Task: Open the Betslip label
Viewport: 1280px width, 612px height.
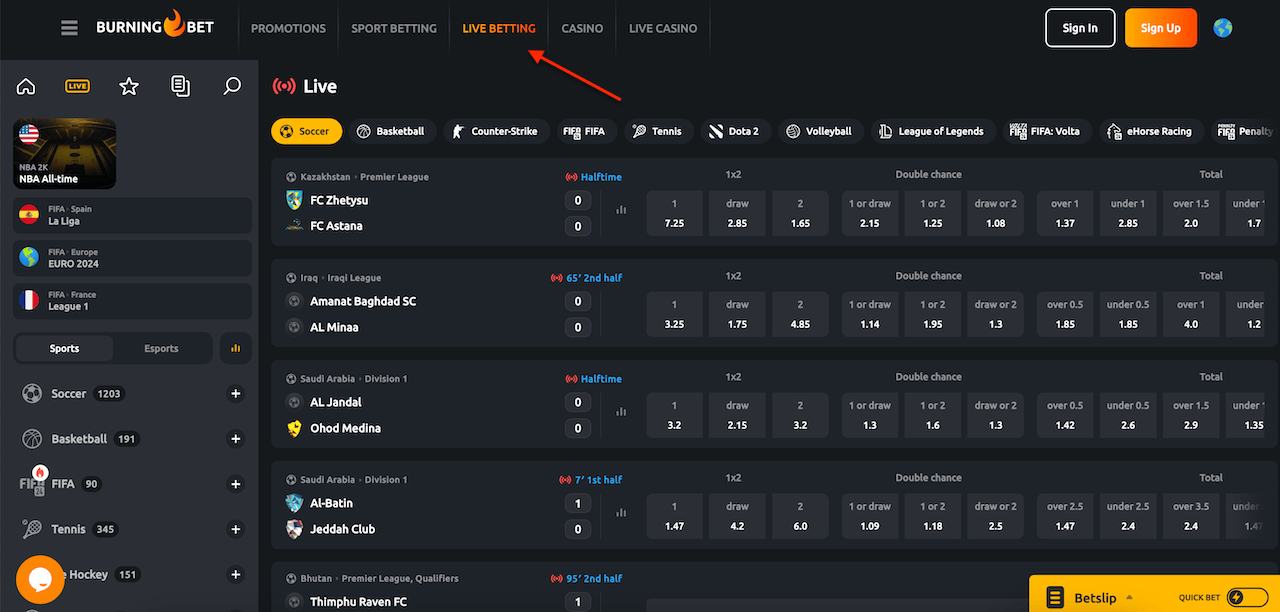Action: point(1096,598)
